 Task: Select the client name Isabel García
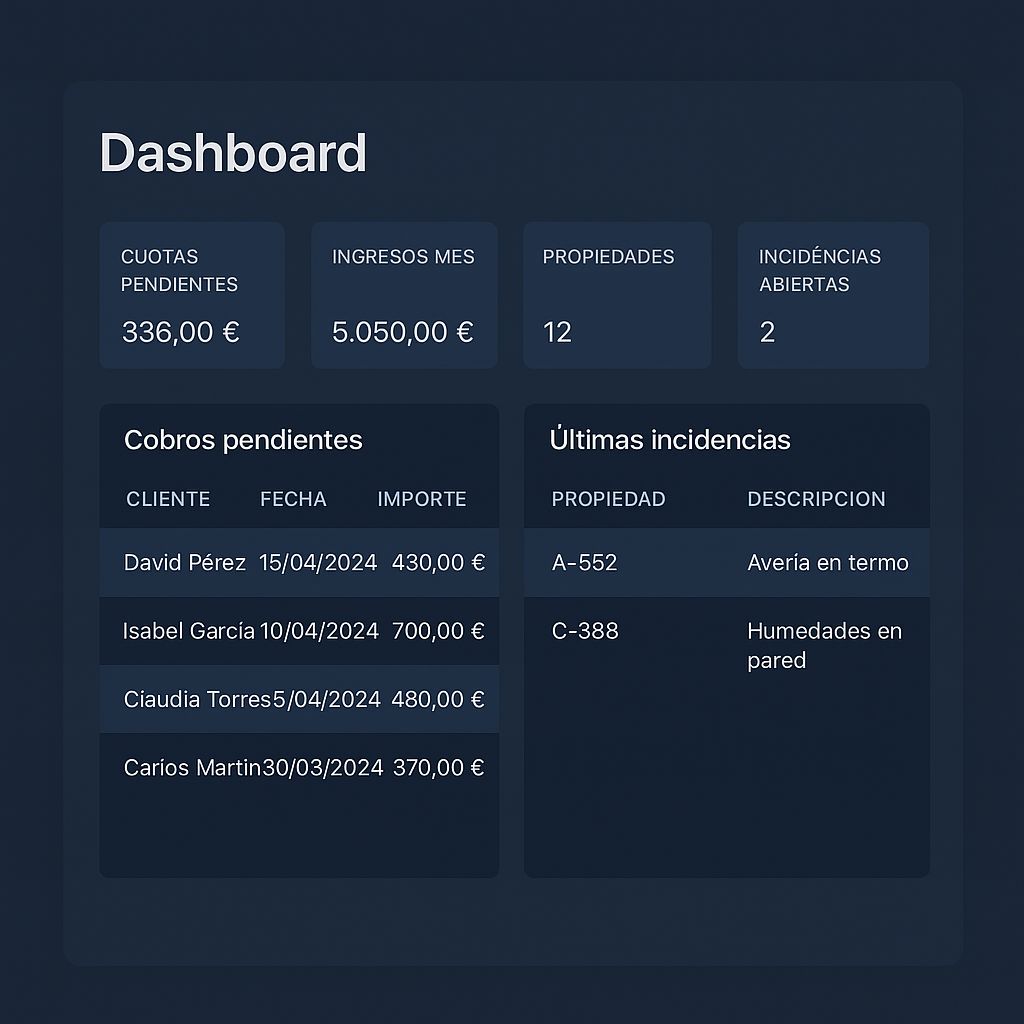click(x=188, y=631)
